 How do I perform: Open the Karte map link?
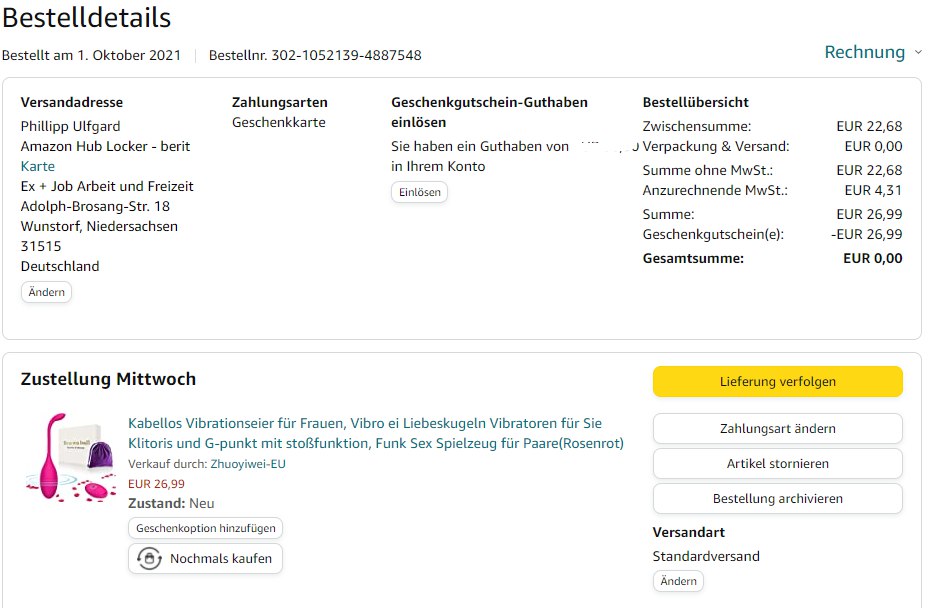38,166
